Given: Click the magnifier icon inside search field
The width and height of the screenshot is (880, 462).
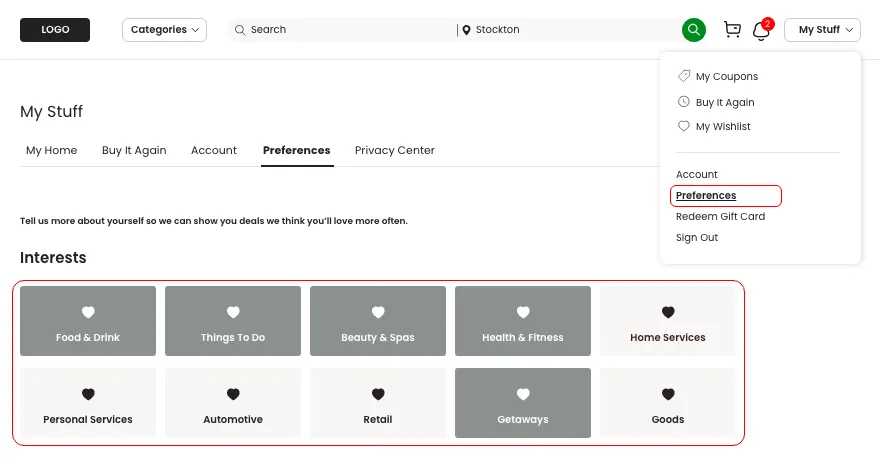Looking at the screenshot, I should coord(240,30).
